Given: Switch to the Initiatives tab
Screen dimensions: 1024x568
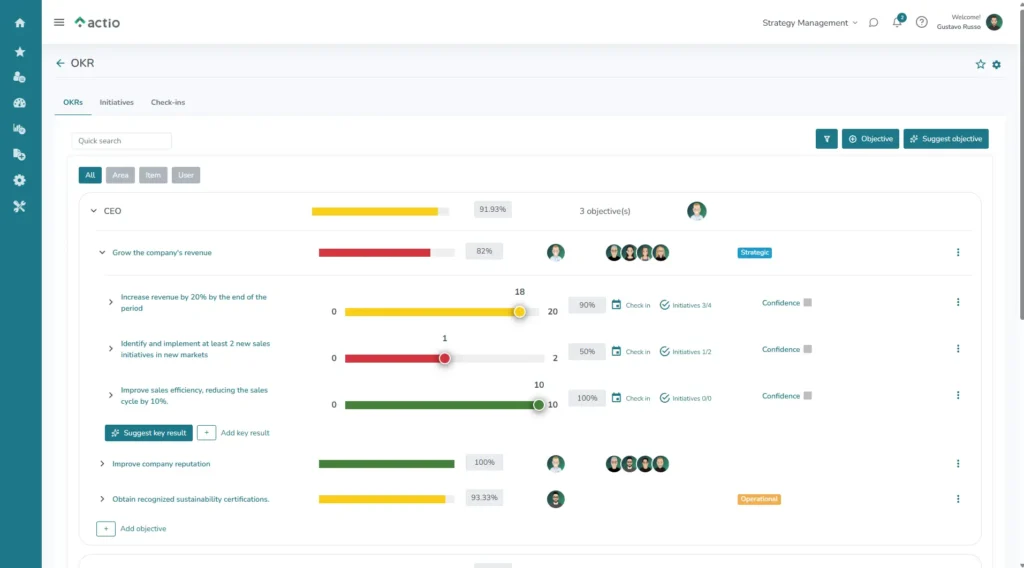Looking at the screenshot, I should pyautogui.click(x=116, y=102).
